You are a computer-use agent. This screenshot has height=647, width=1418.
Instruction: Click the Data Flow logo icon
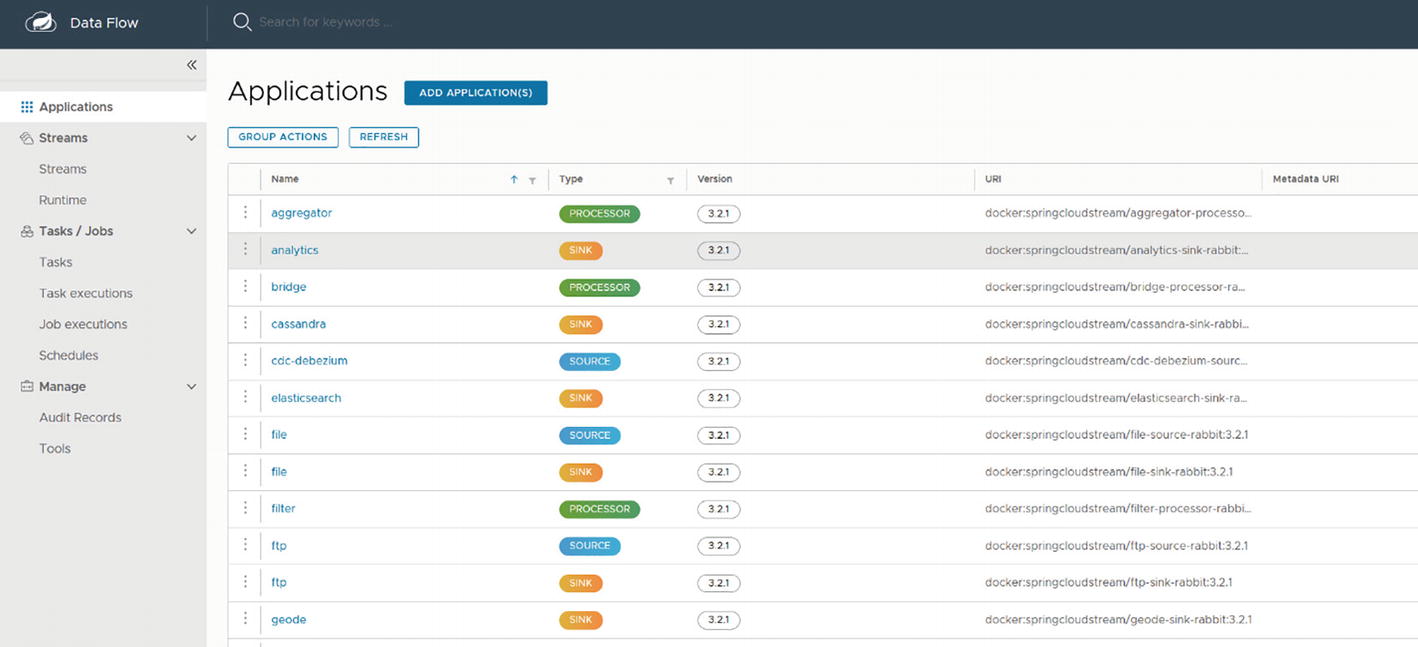[x=41, y=22]
